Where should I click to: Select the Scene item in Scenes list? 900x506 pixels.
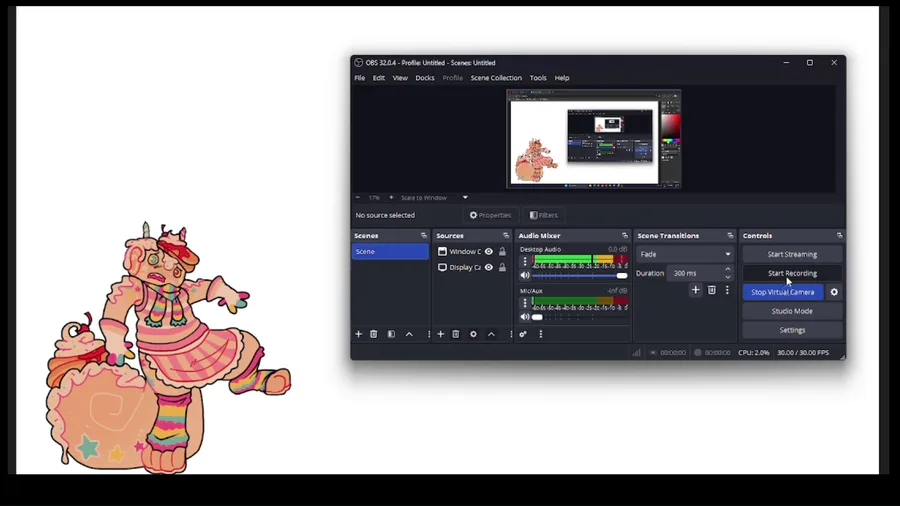390,251
